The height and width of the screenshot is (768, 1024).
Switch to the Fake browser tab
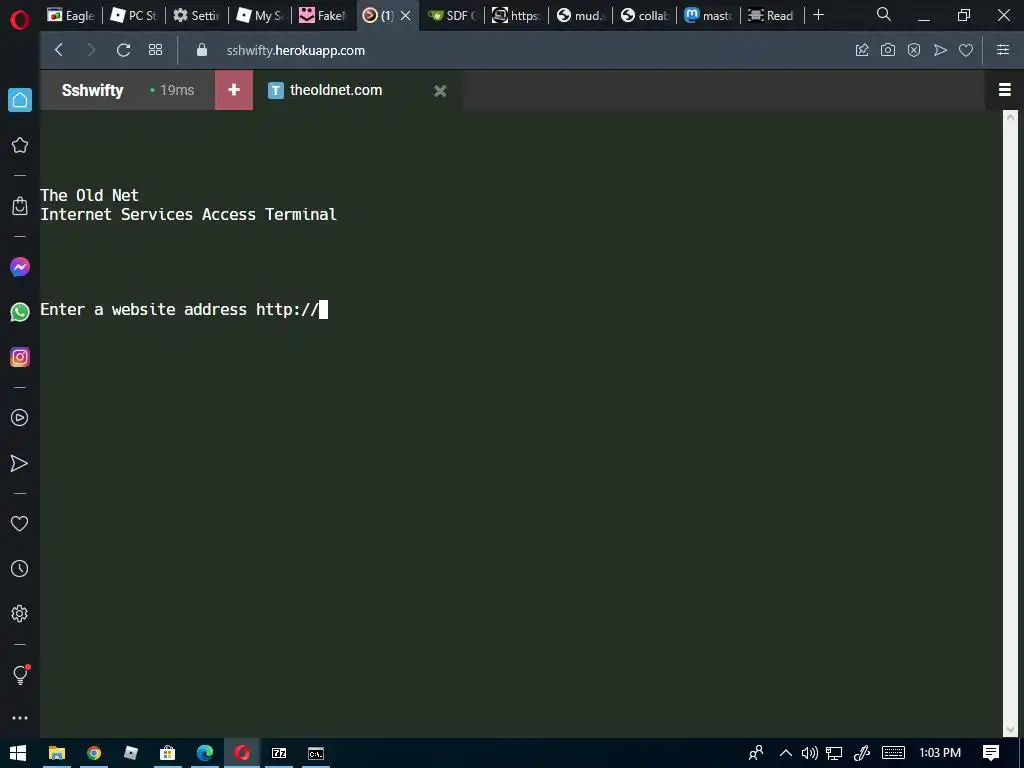tap(322, 15)
